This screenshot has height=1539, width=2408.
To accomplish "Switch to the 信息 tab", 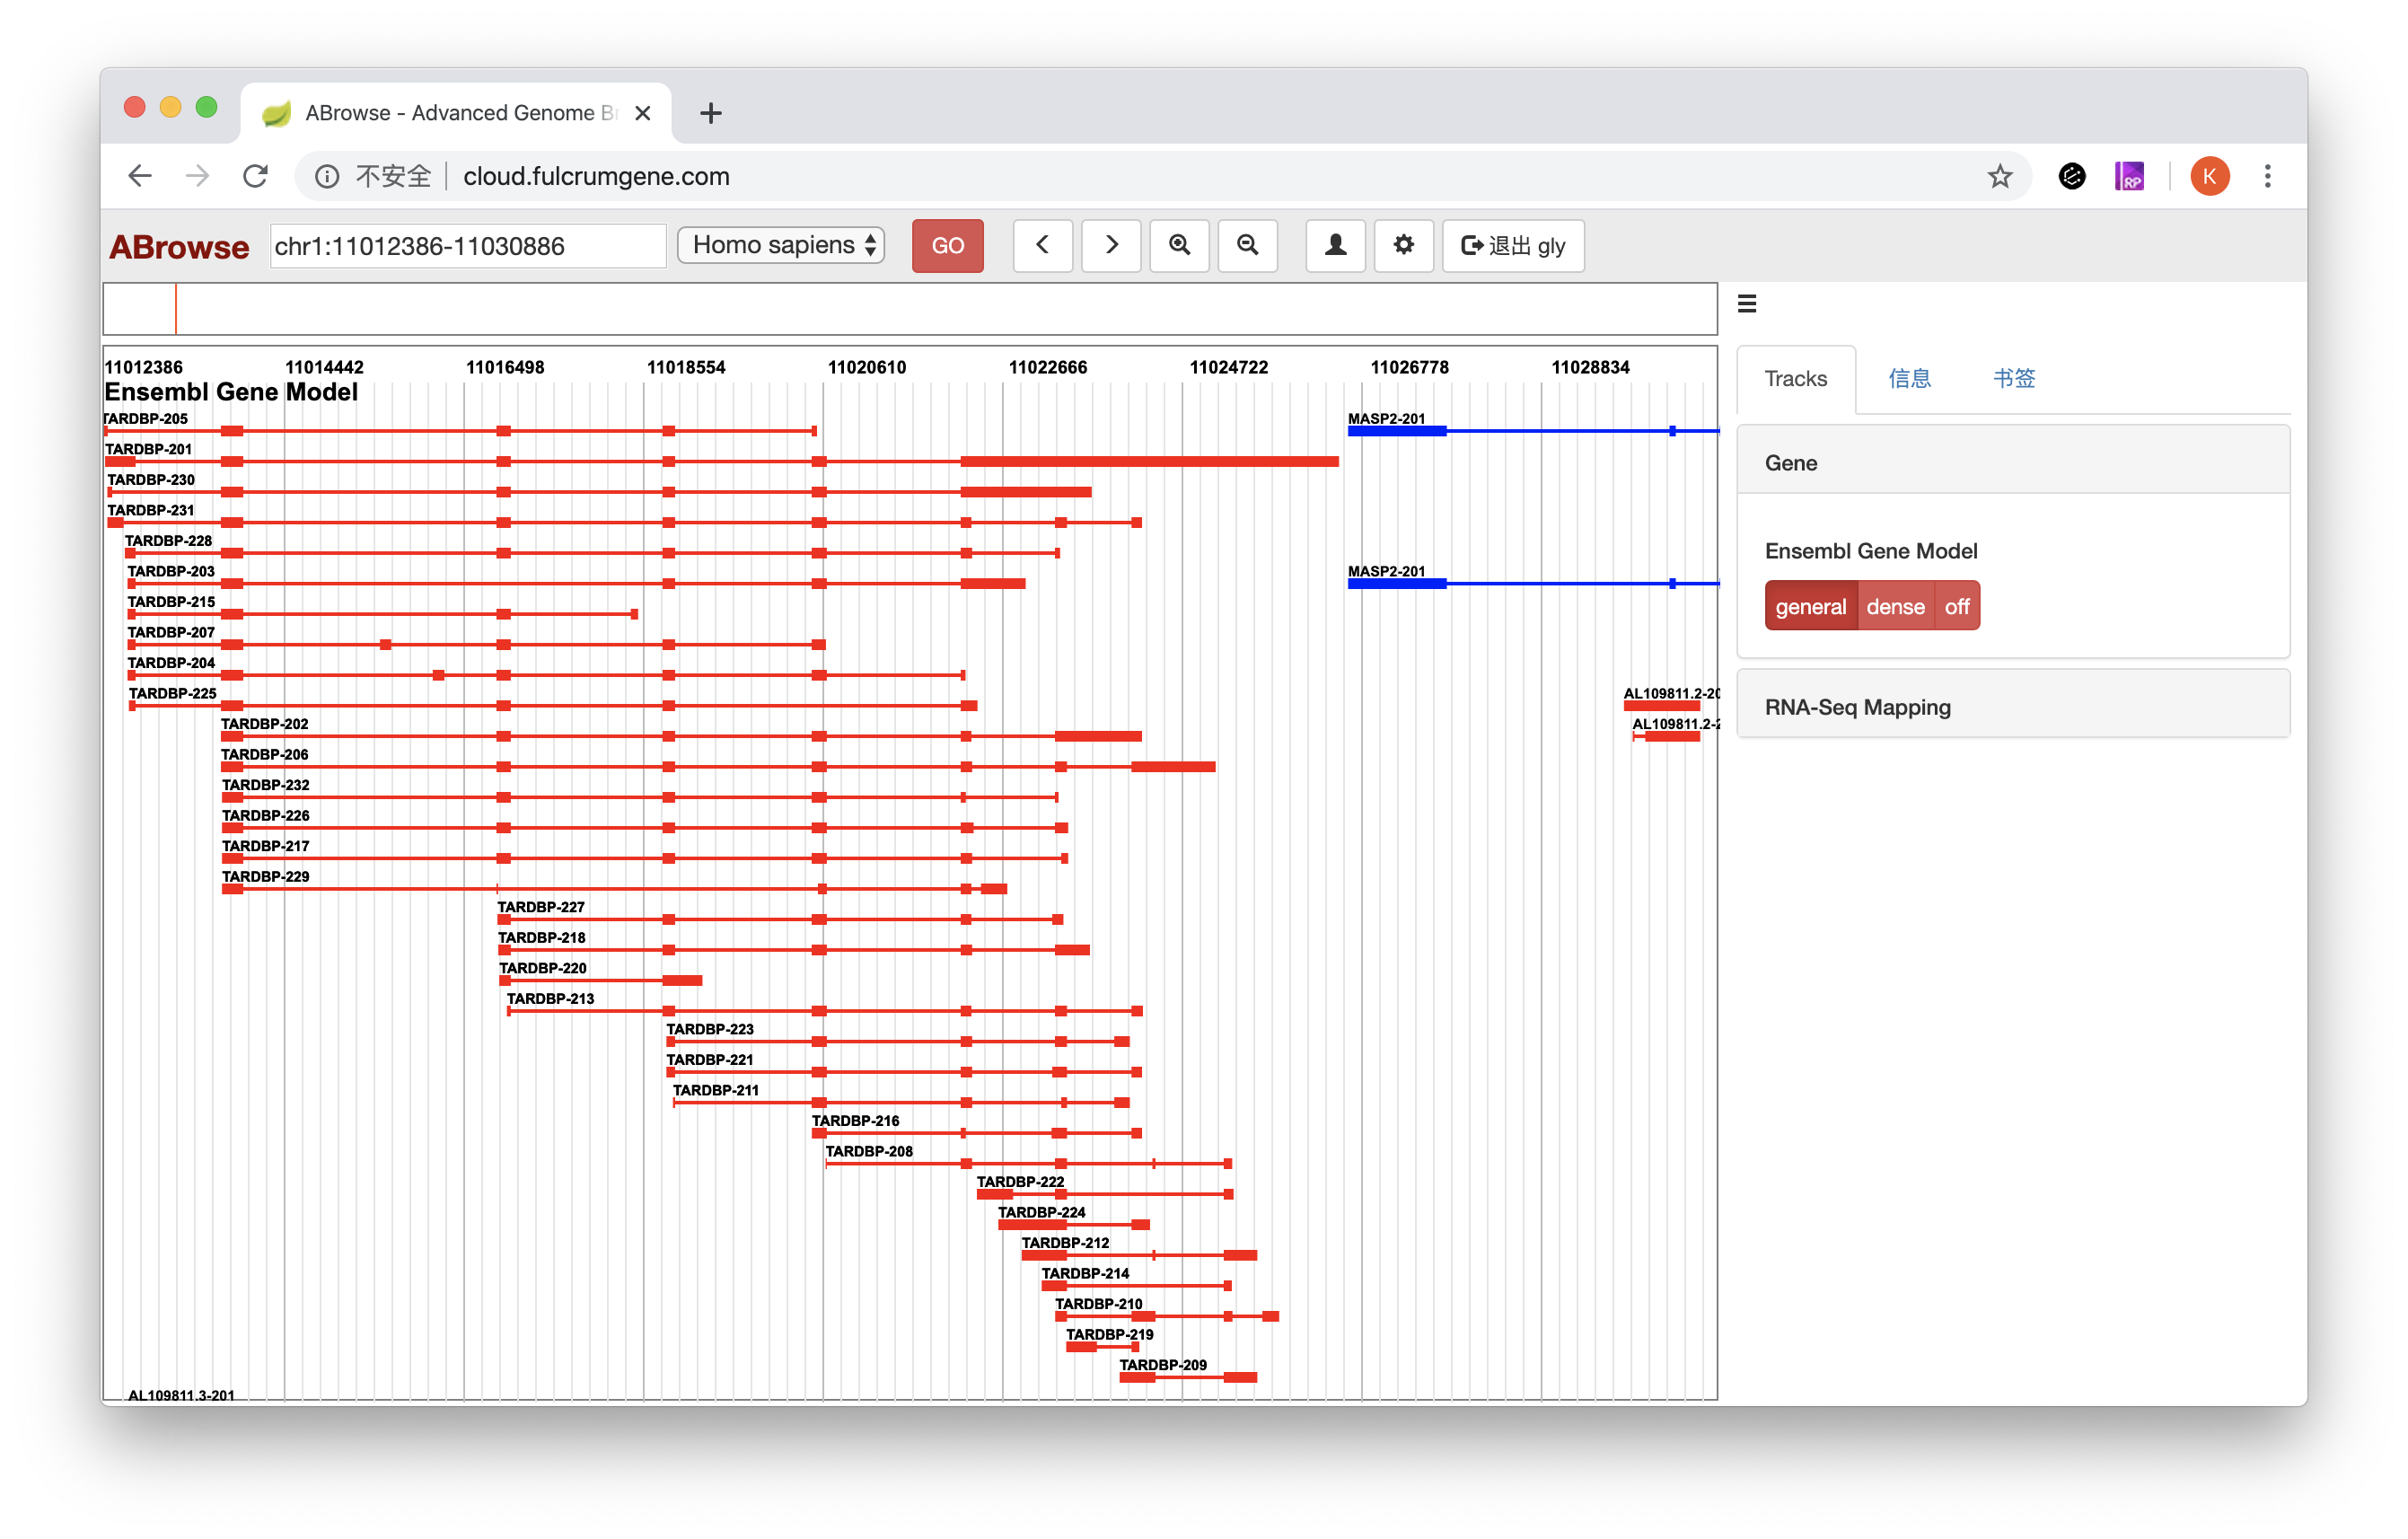I will 1909,379.
